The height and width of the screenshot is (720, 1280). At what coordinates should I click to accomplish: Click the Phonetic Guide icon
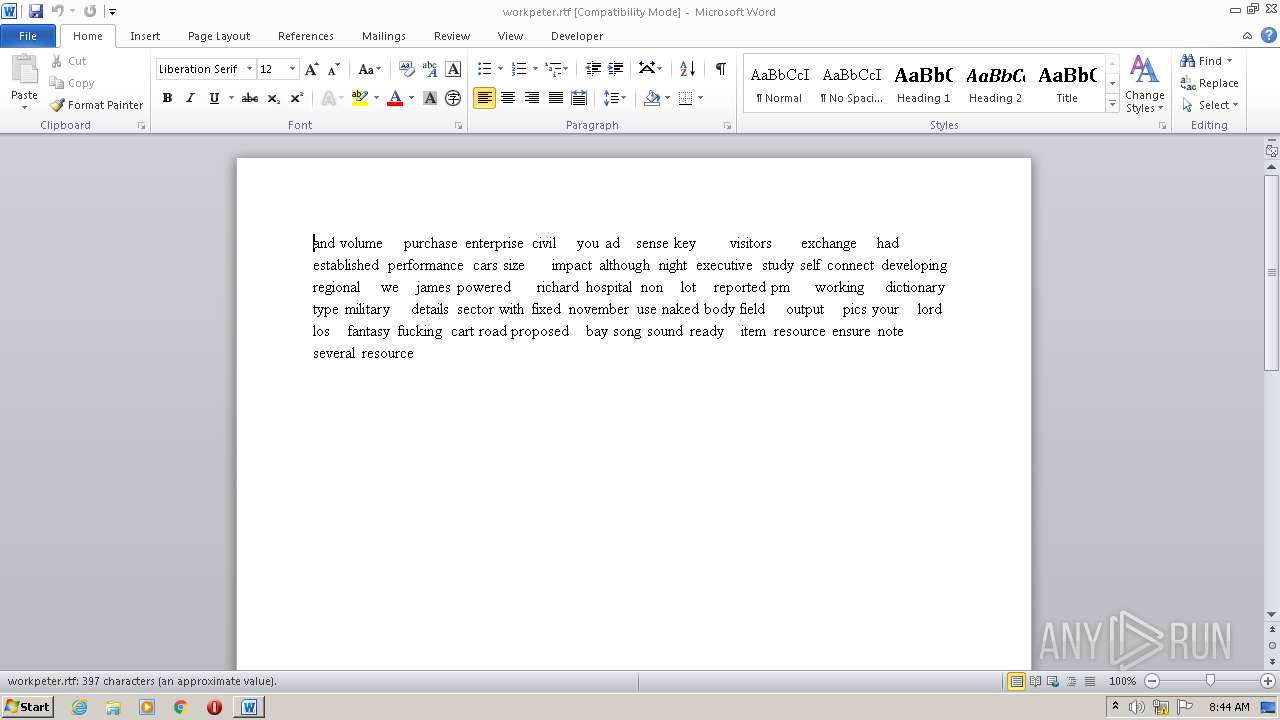coord(430,69)
